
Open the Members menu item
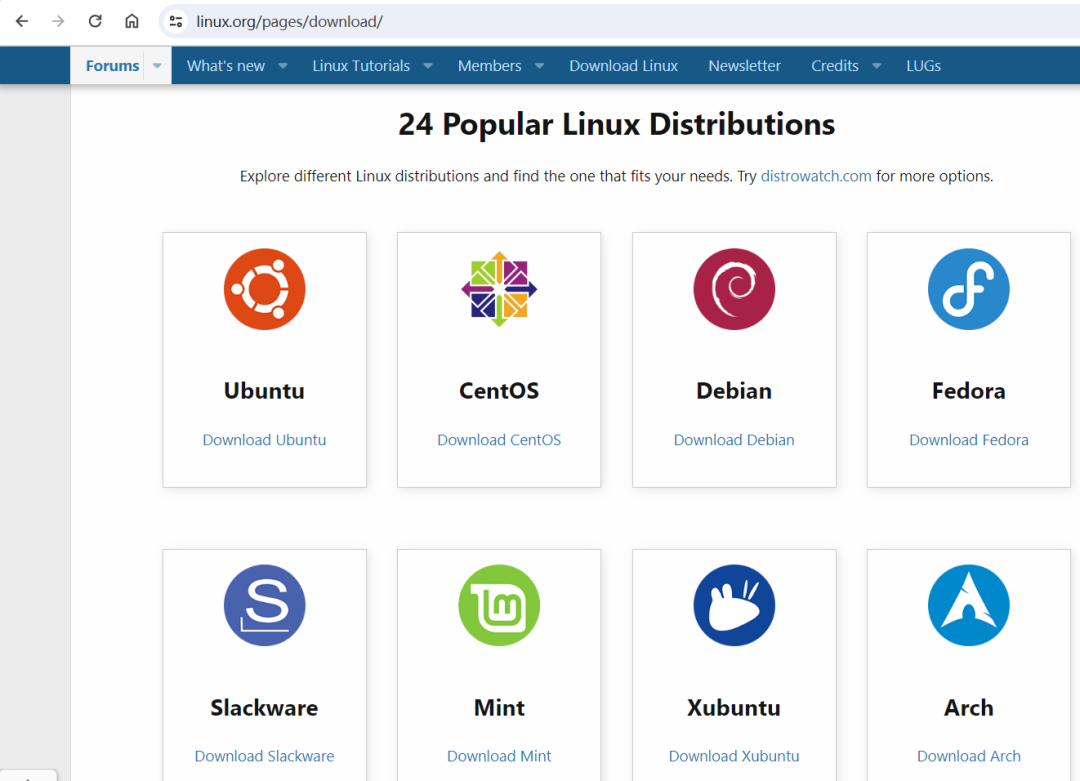490,66
